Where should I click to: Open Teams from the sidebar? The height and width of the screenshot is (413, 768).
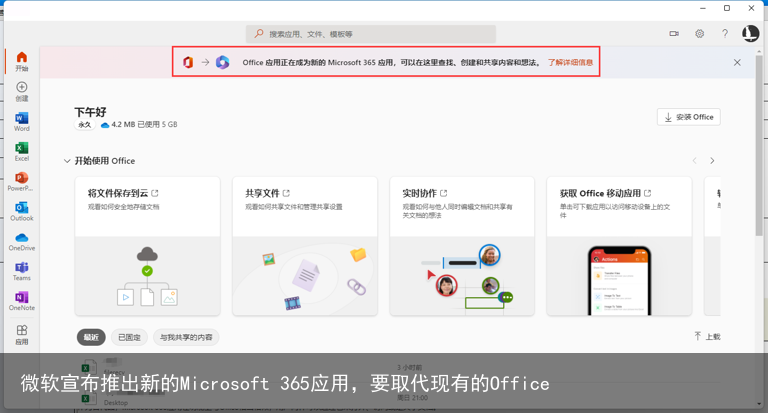click(x=22, y=271)
